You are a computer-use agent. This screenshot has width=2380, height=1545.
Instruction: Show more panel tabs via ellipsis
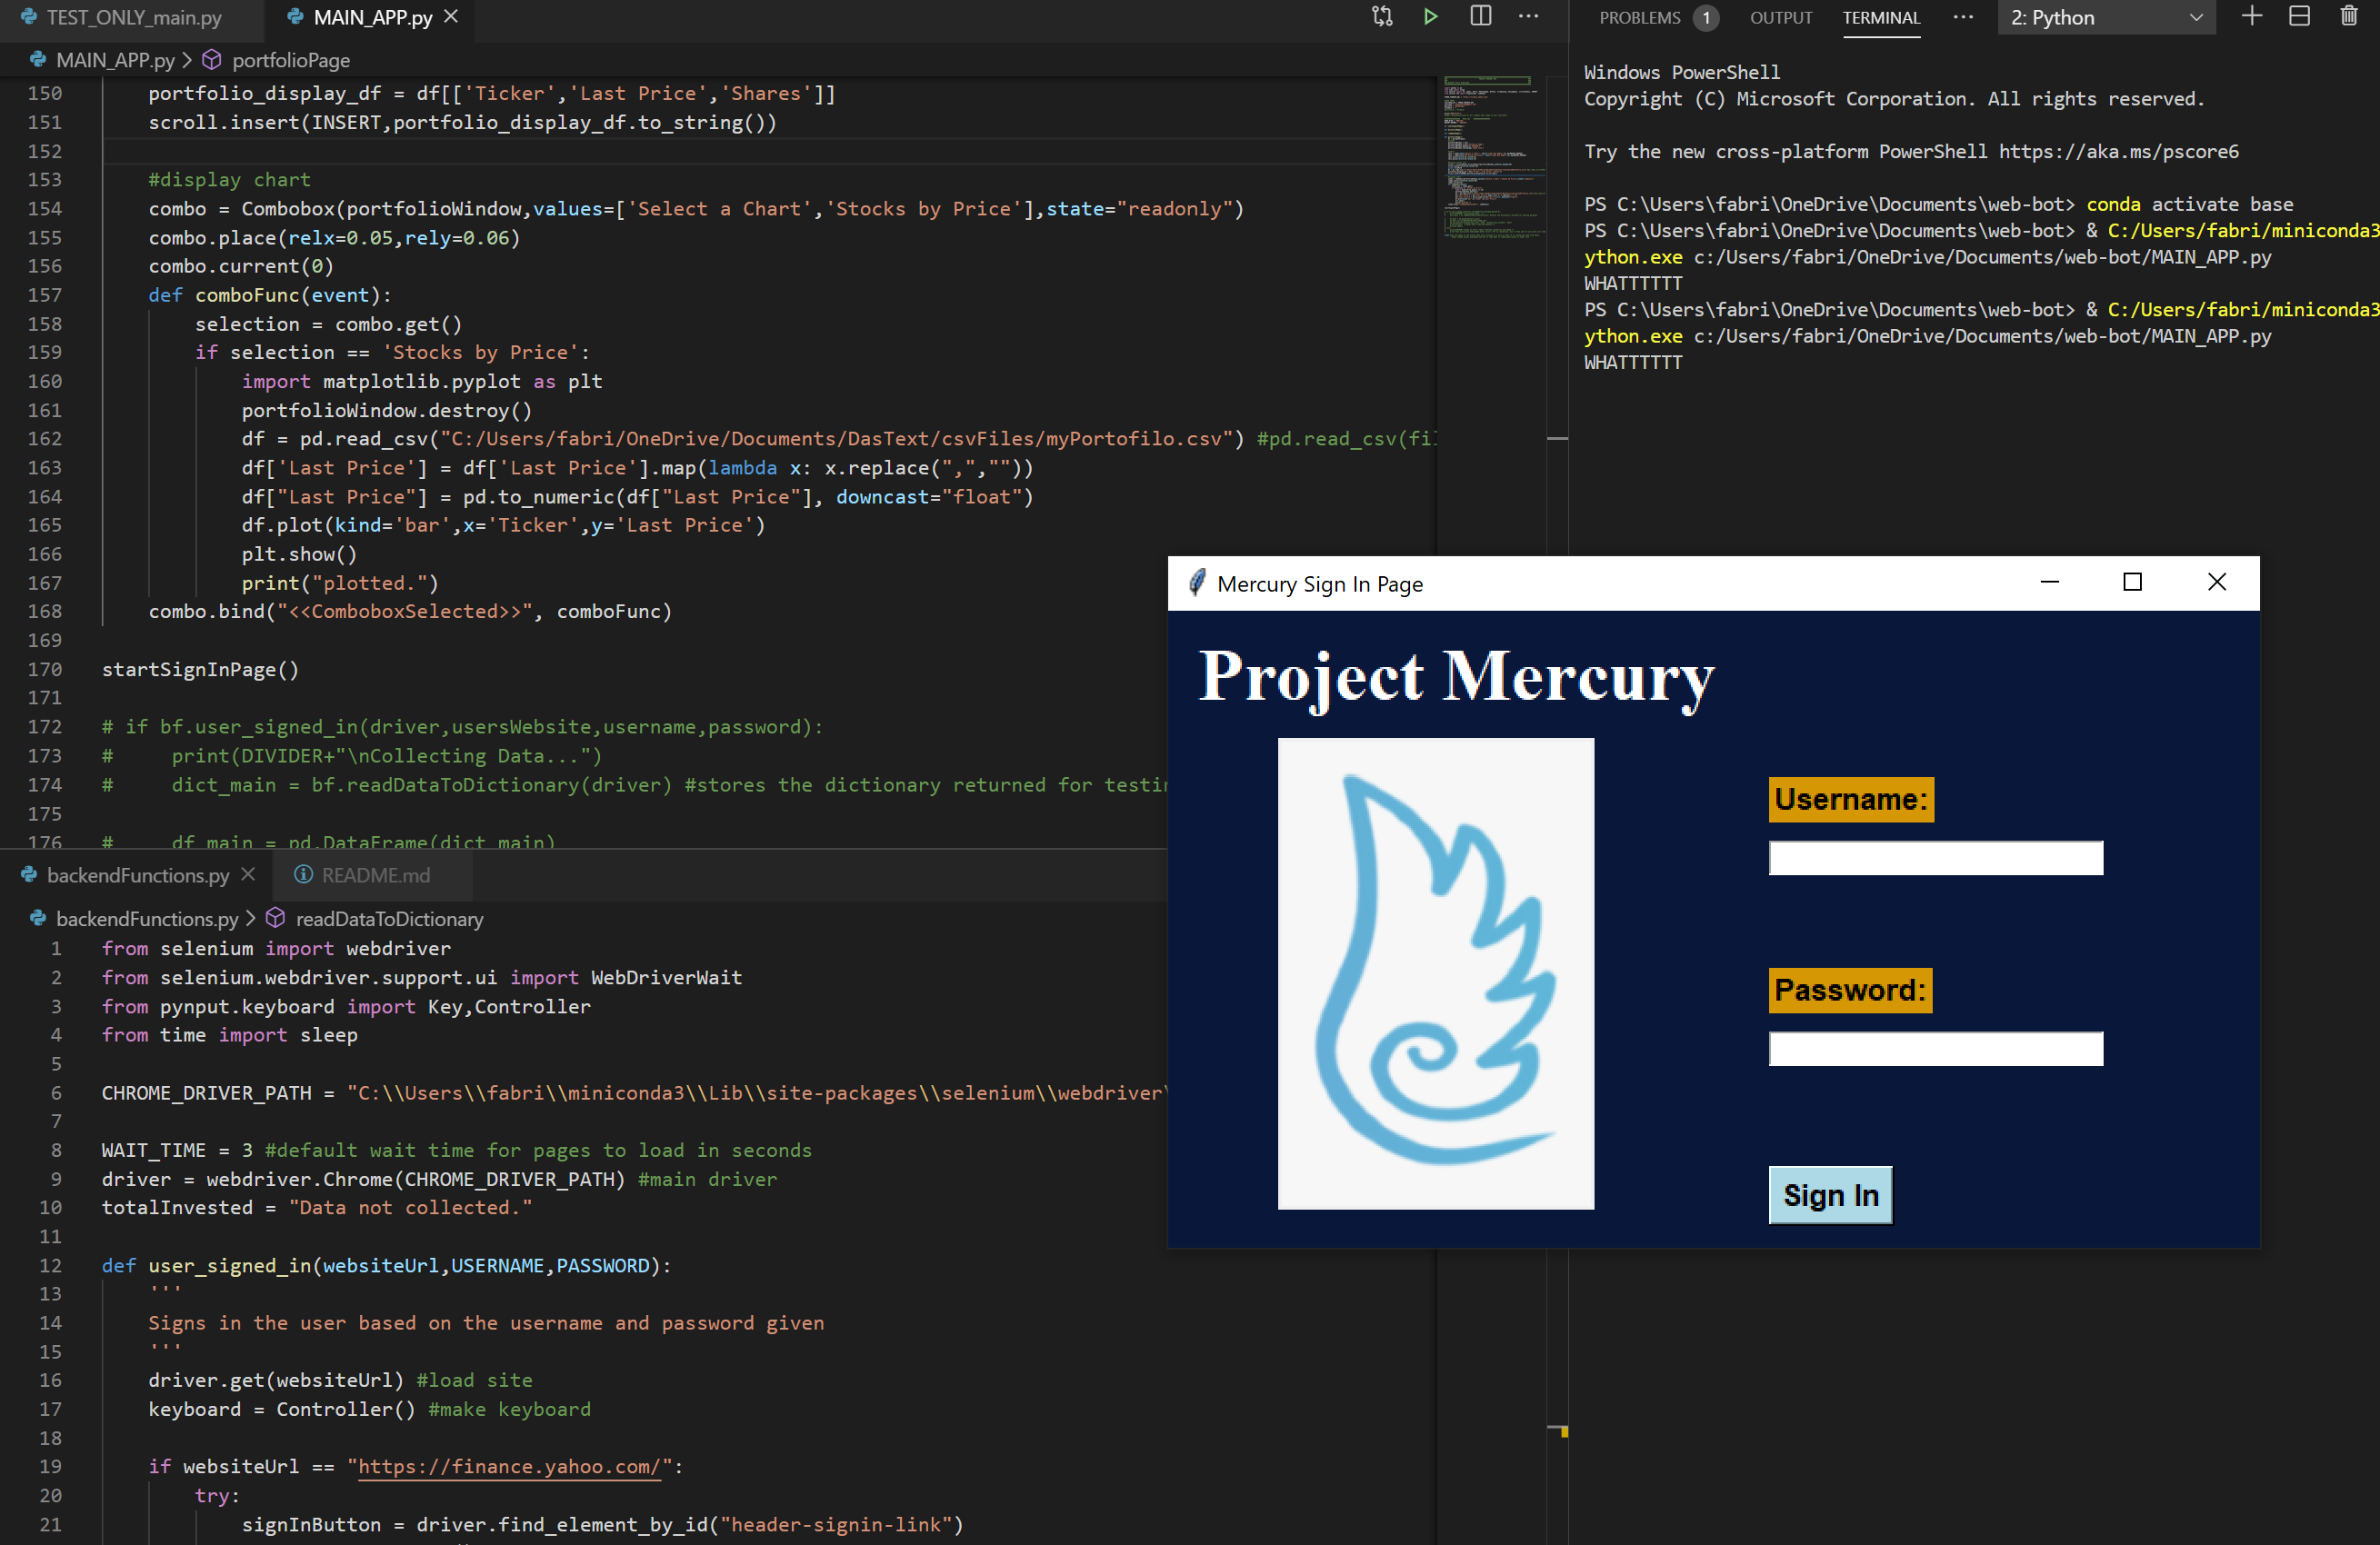1962,17
